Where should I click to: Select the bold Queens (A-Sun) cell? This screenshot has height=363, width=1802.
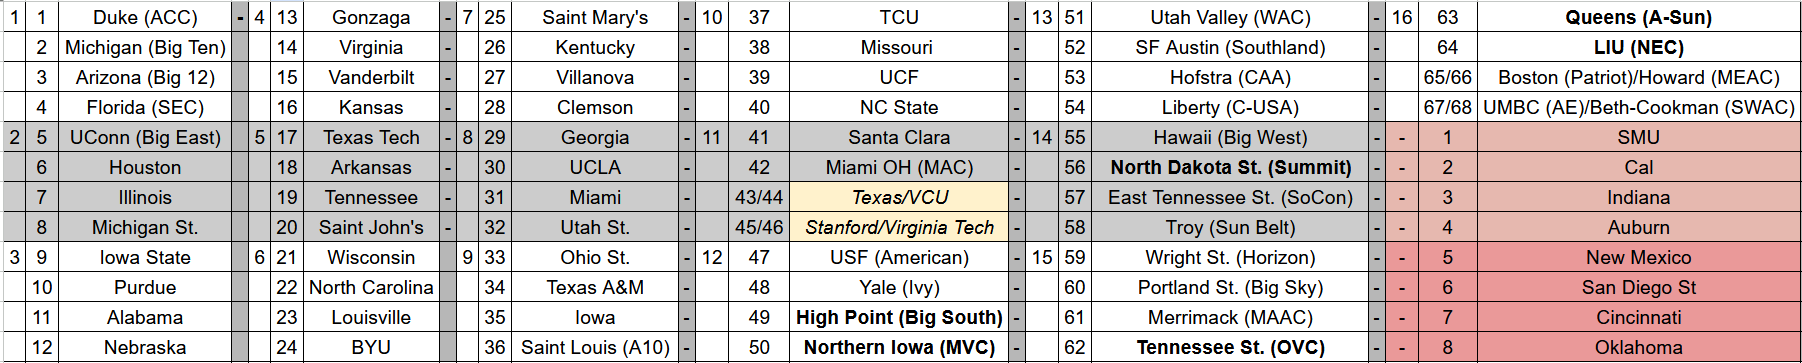coord(1638,17)
